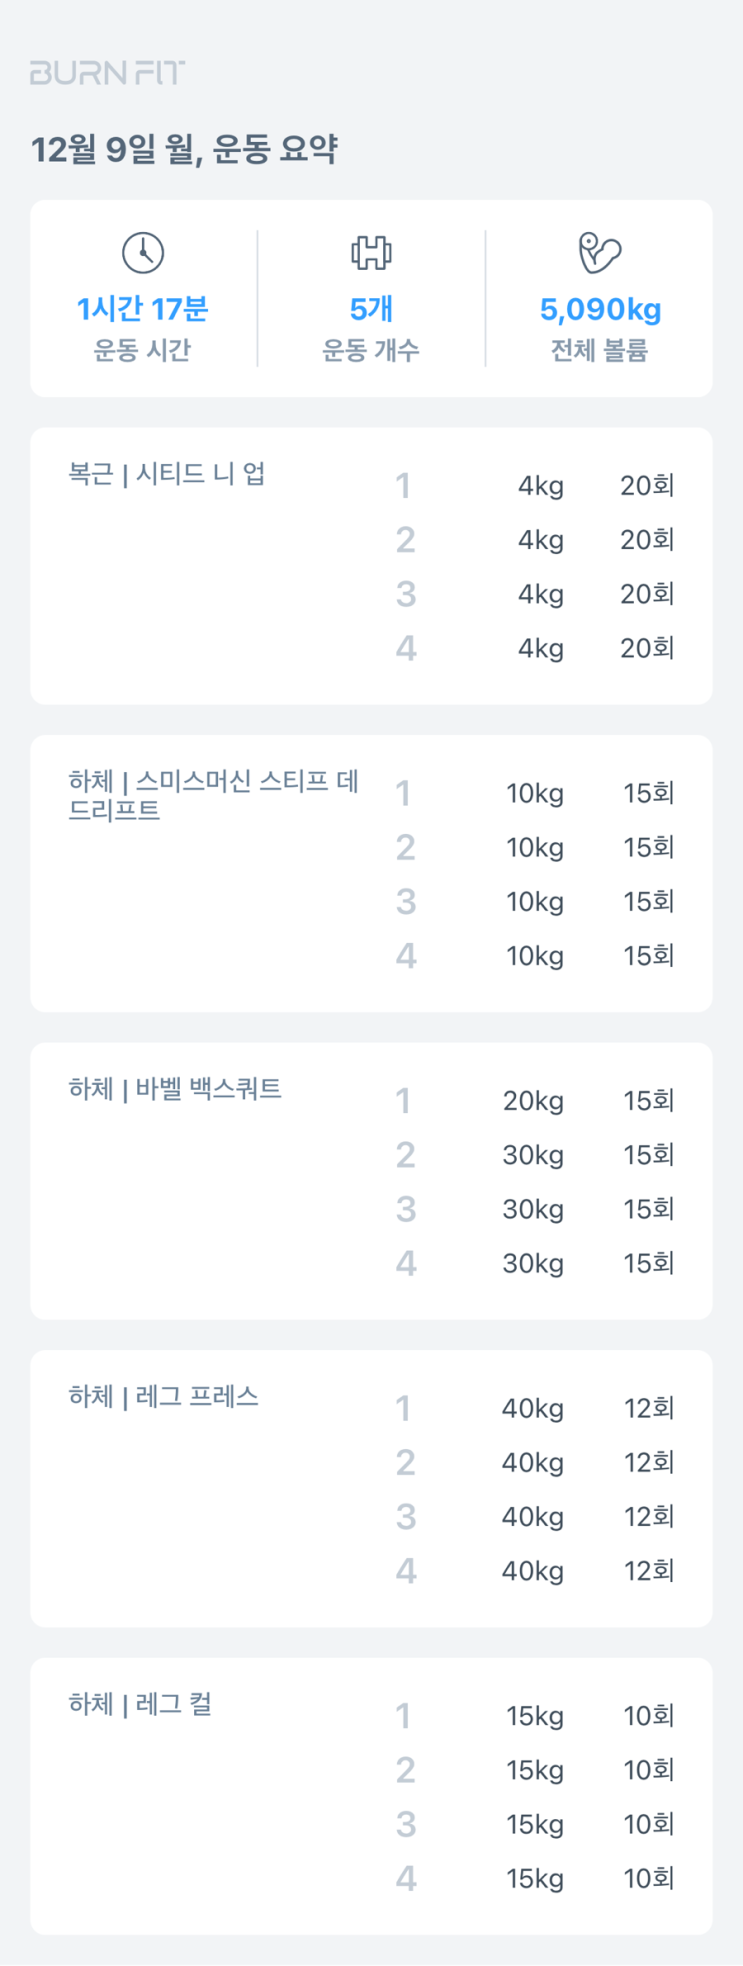Click the 전체 볼륨 label
This screenshot has width=743, height=1966.
(599, 350)
